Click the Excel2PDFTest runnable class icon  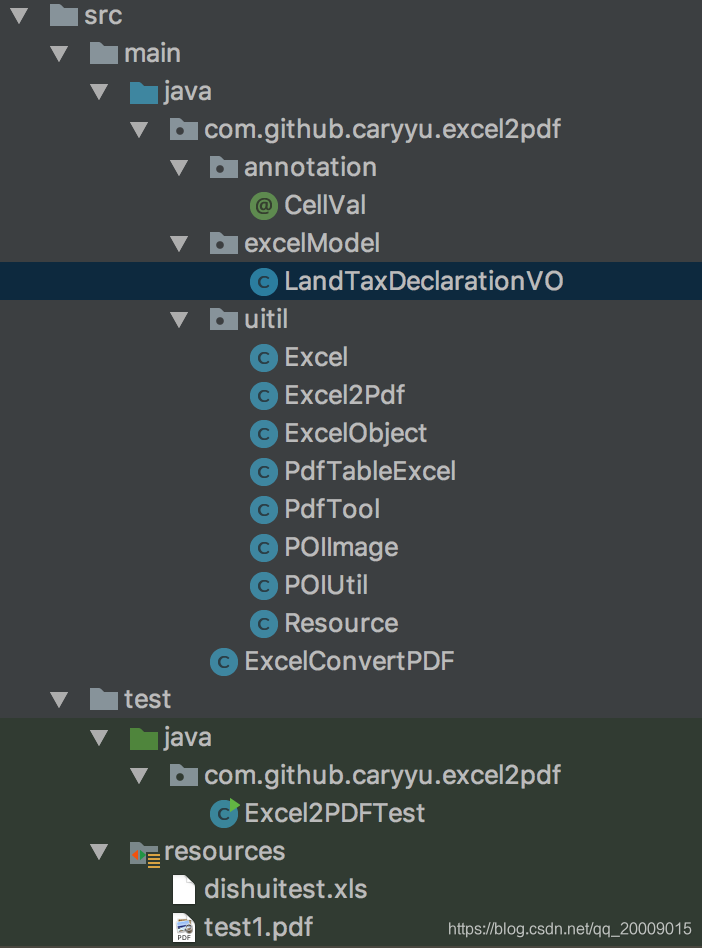tap(224, 813)
